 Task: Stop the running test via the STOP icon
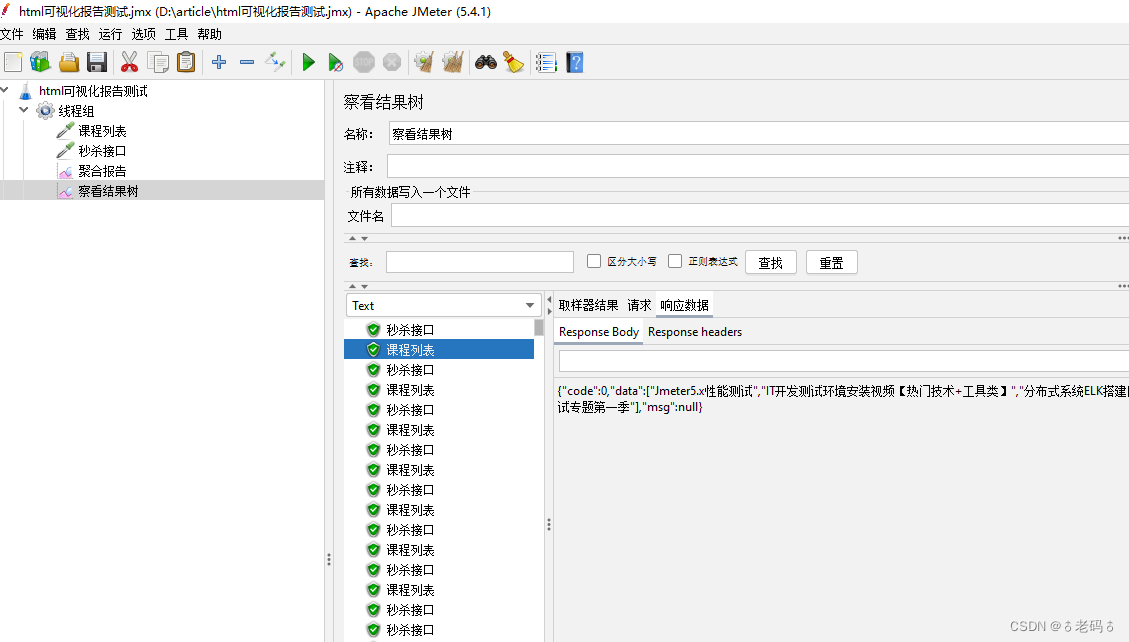(x=362, y=61)
